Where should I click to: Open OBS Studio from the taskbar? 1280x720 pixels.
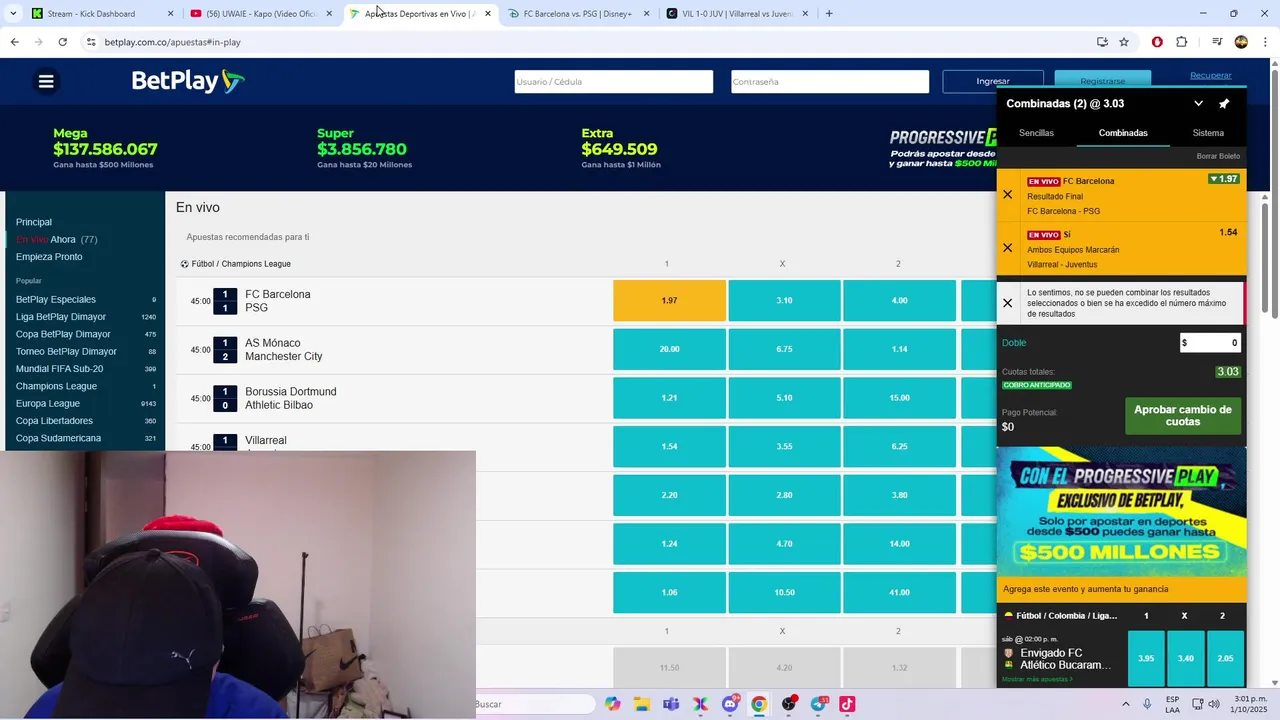point(789,704)
